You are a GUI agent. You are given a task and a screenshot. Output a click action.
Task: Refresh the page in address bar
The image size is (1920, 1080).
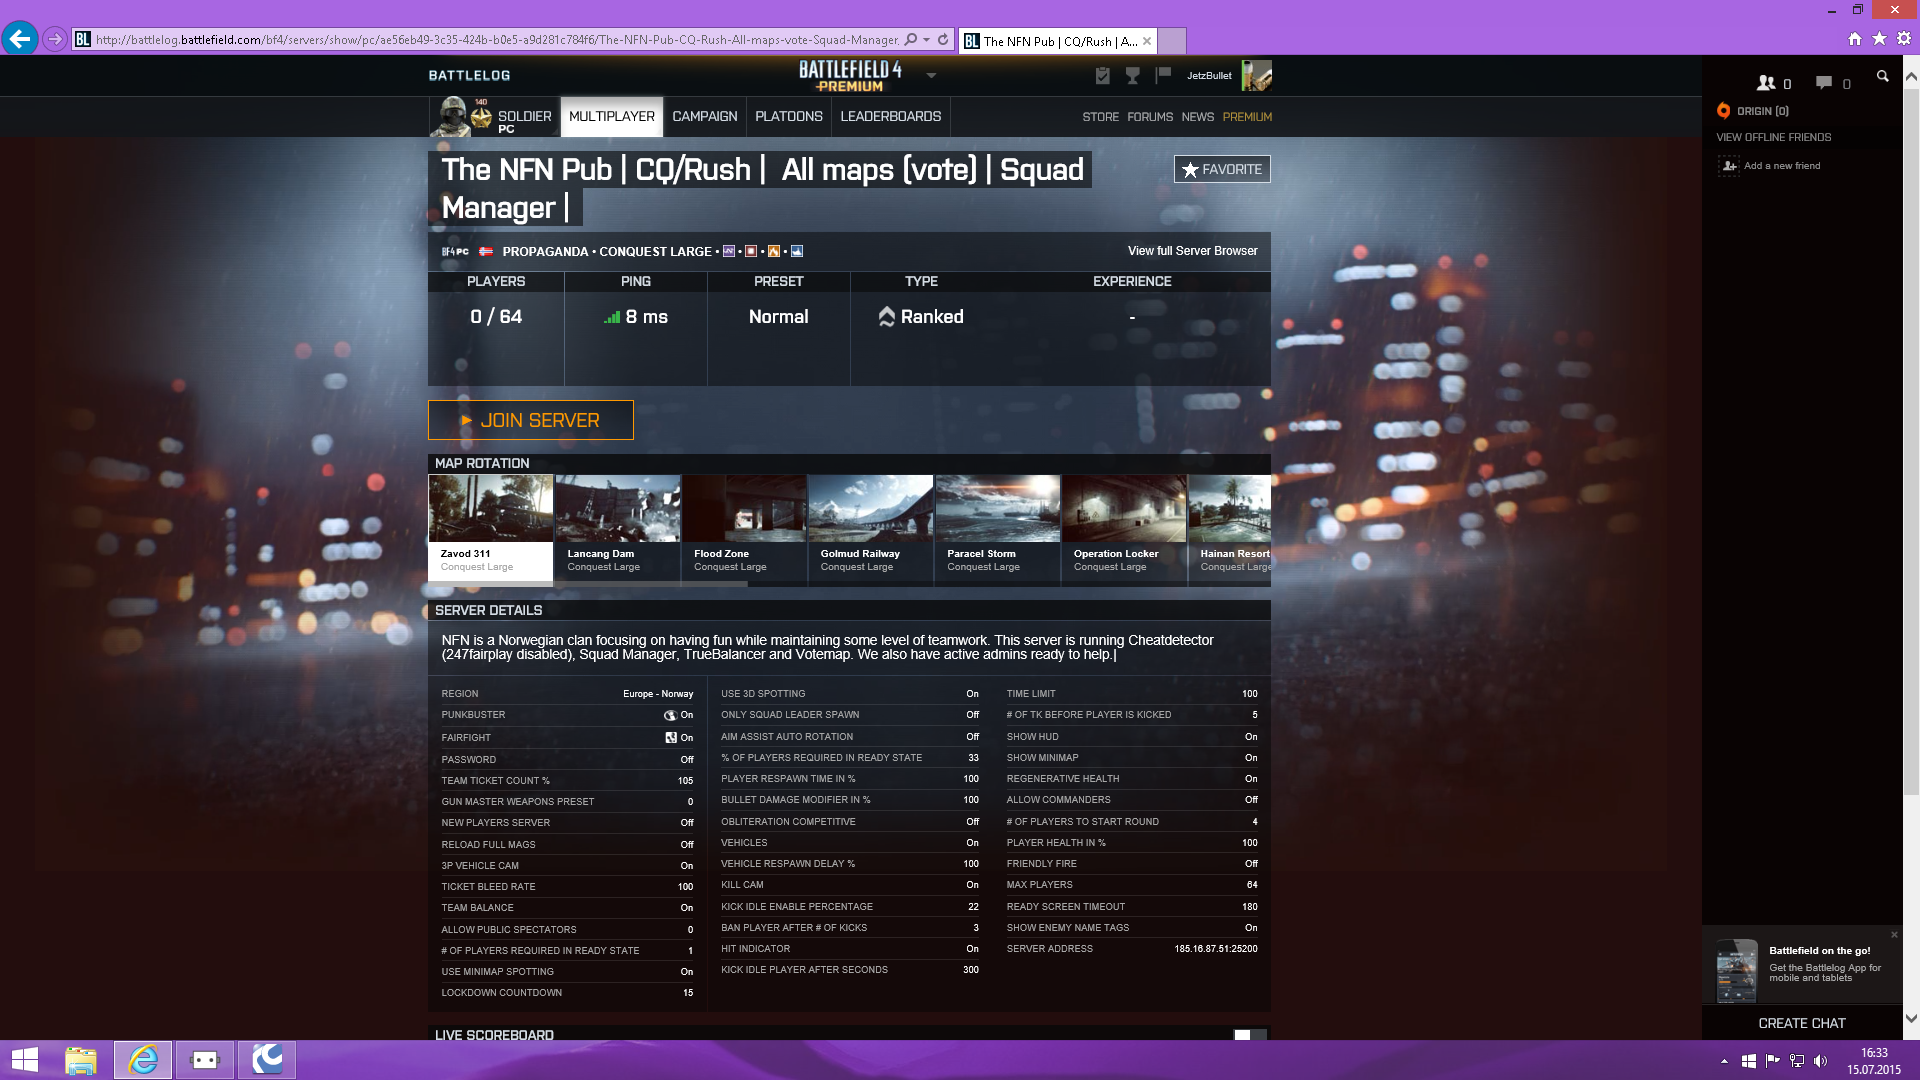(x=943, y=40)
